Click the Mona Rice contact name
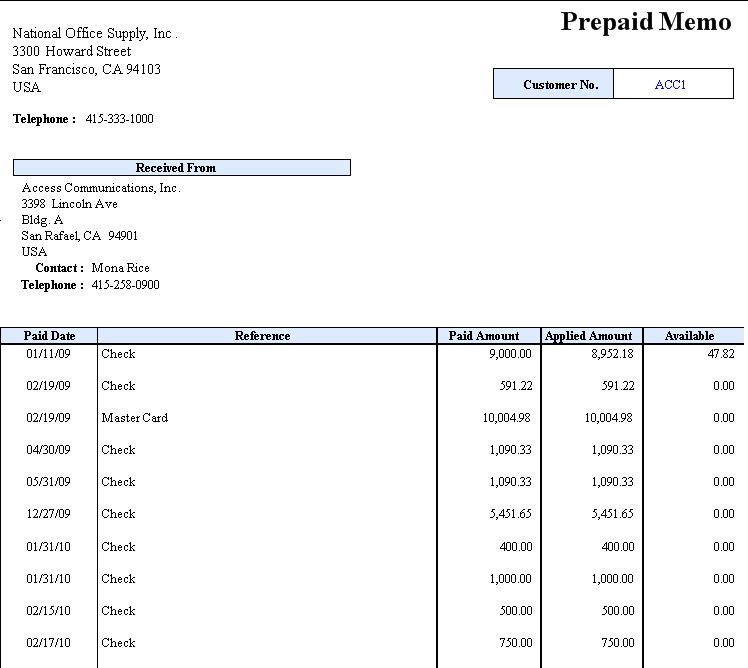Screen dimensions: 748x668 tap(120, 268)
